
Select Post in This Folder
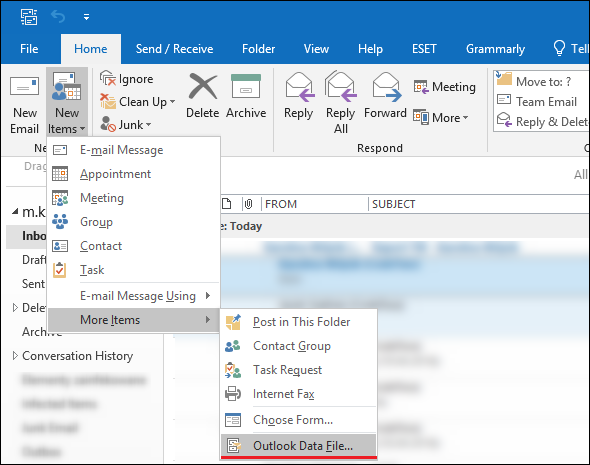[299, 322]
